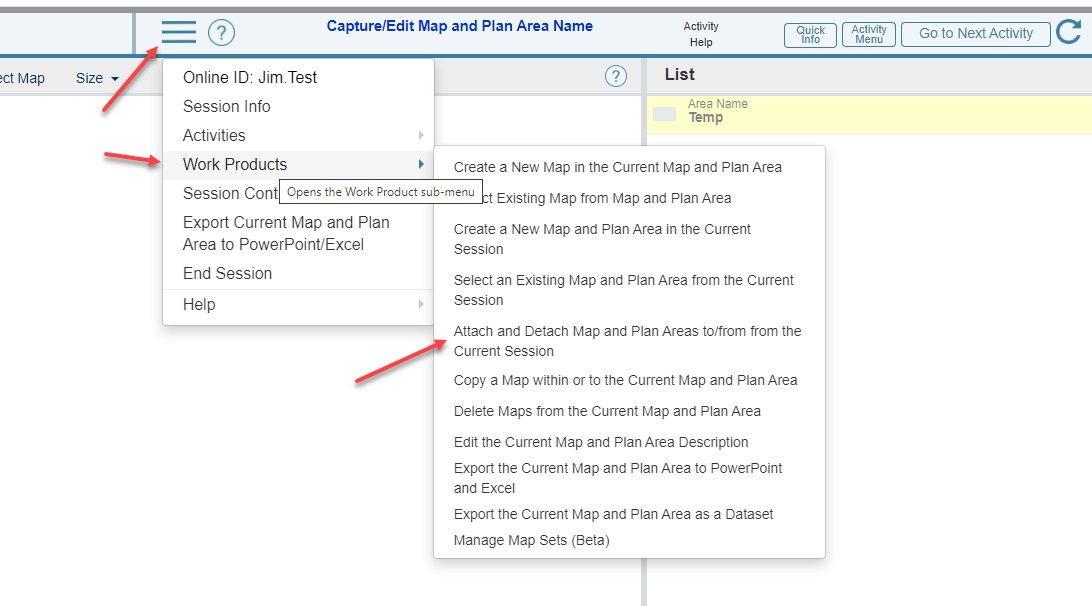Image resolution: width=1092 pixels, height=606 pixels.
Task: Click the Capture/Edit Map and Plan Area Name title
Action: pos(460,26)
